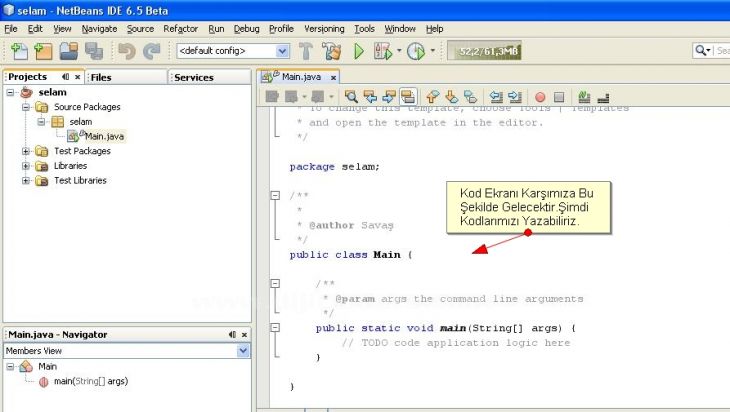Viewport: 730px width, 412px height.
Task: Click the text "package selam;" in editor
Action: tap(334, 167)
